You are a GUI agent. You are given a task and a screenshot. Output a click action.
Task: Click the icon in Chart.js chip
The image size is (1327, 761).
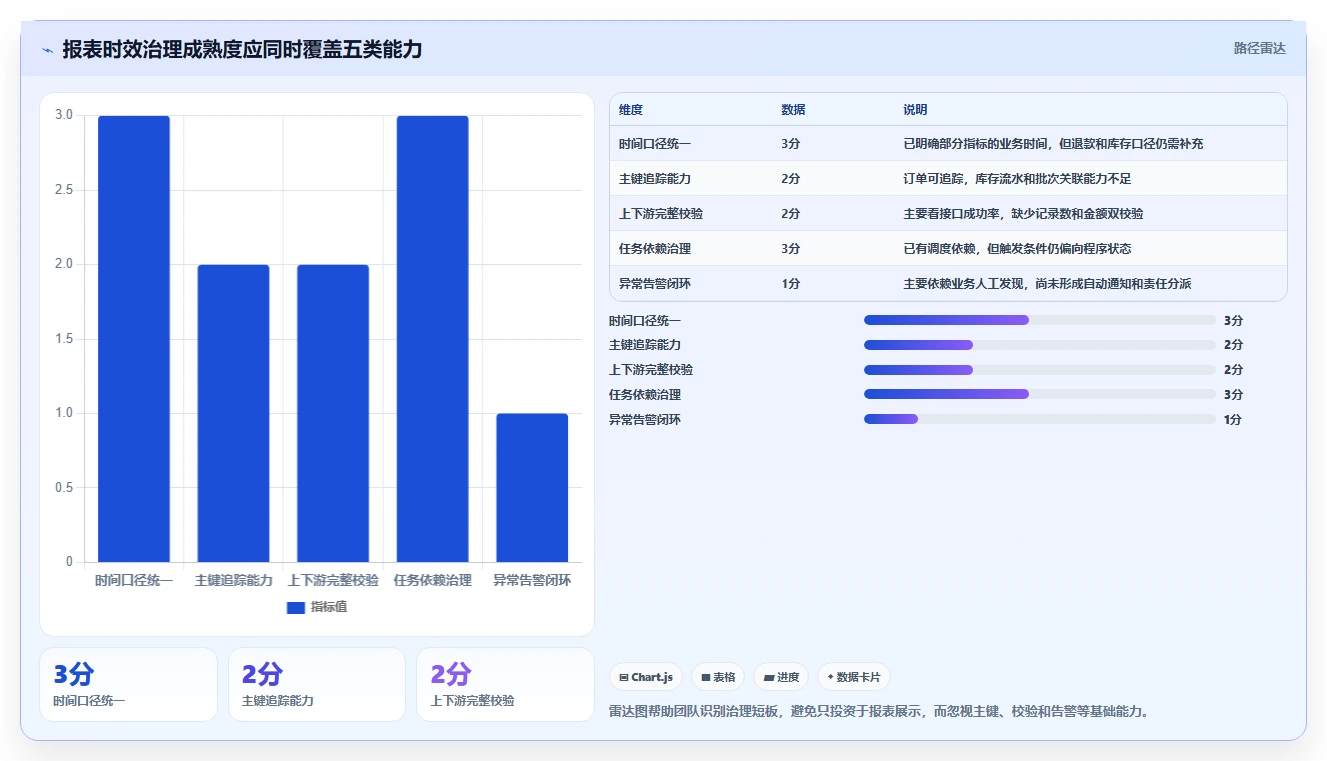[x=624, y=677]
